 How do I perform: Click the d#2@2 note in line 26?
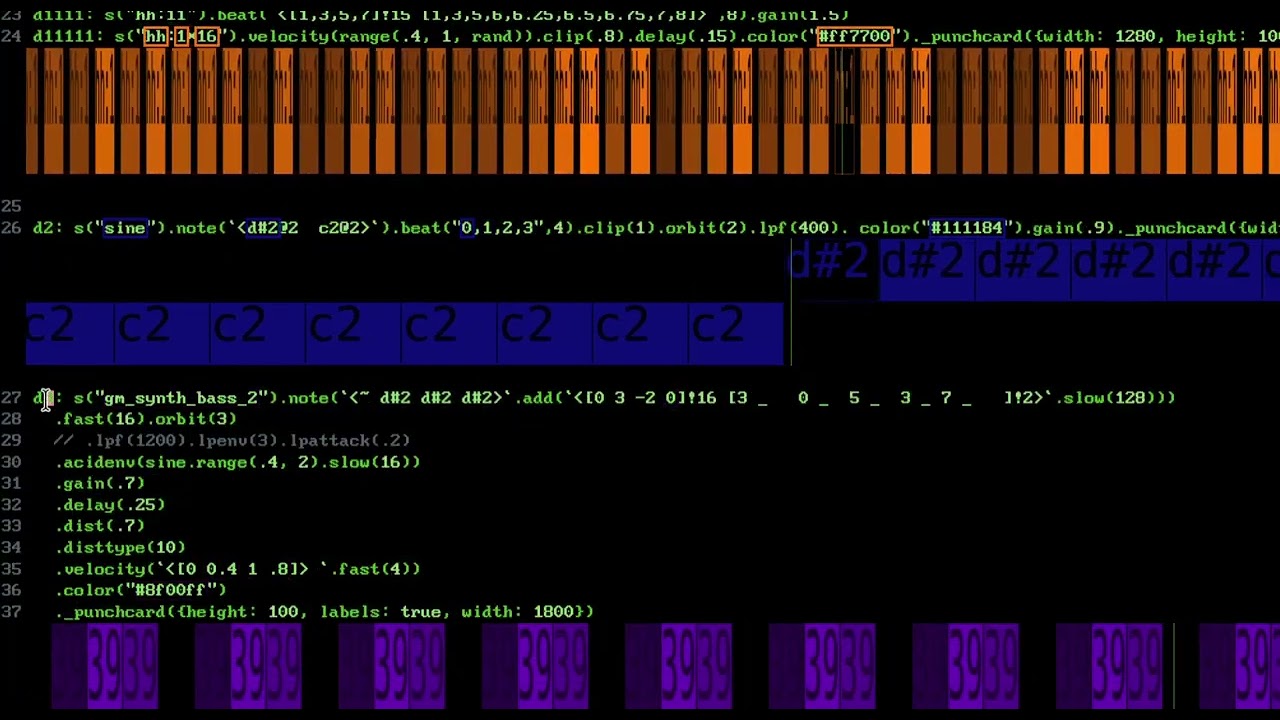click(272, 228)
